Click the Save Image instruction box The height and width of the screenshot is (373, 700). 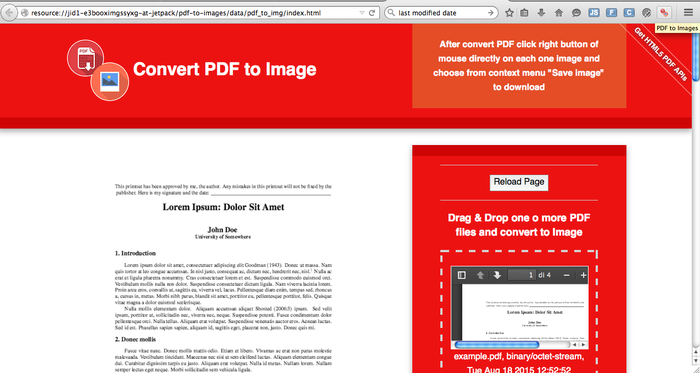519,66
